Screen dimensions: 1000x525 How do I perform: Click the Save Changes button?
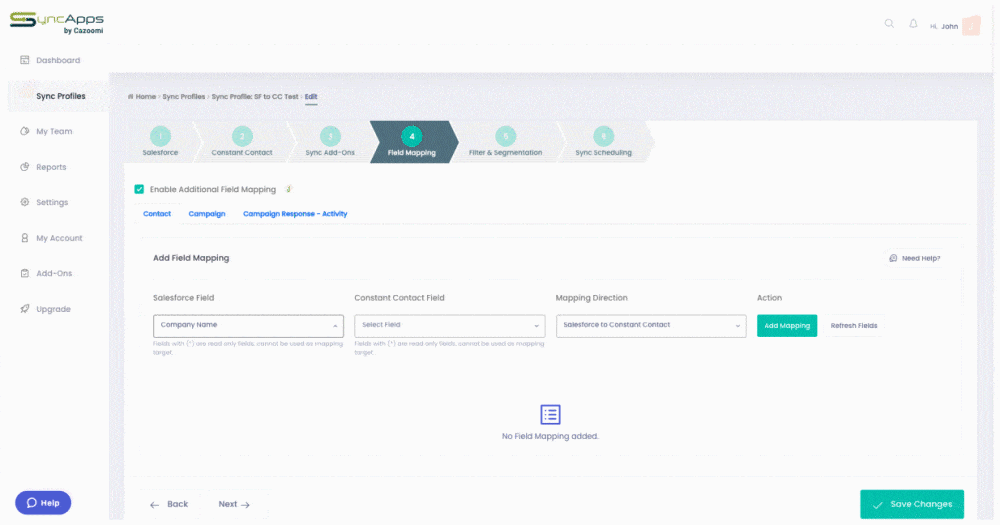[x=912, y=504]
